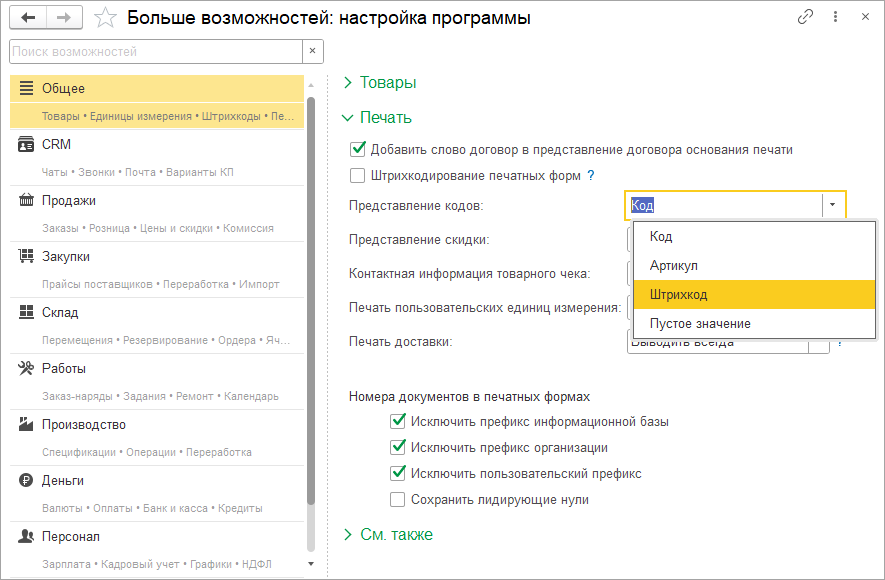Choose Артикул in the dropdown list
The height and width of the screenshot is (580, 885).
pyautogui.click(x=674, y=266)
